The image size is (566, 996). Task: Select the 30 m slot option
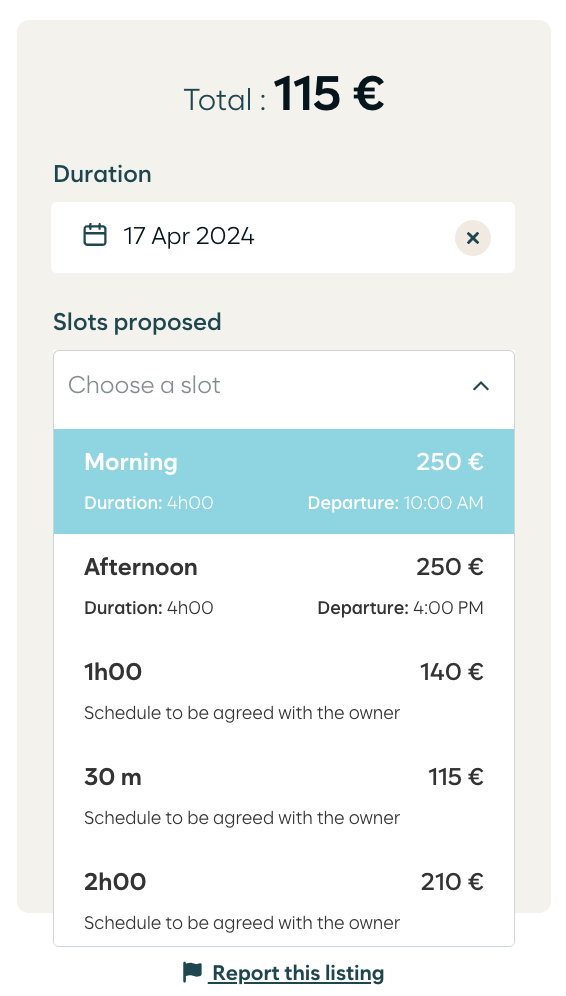click(x=284, y=797)
